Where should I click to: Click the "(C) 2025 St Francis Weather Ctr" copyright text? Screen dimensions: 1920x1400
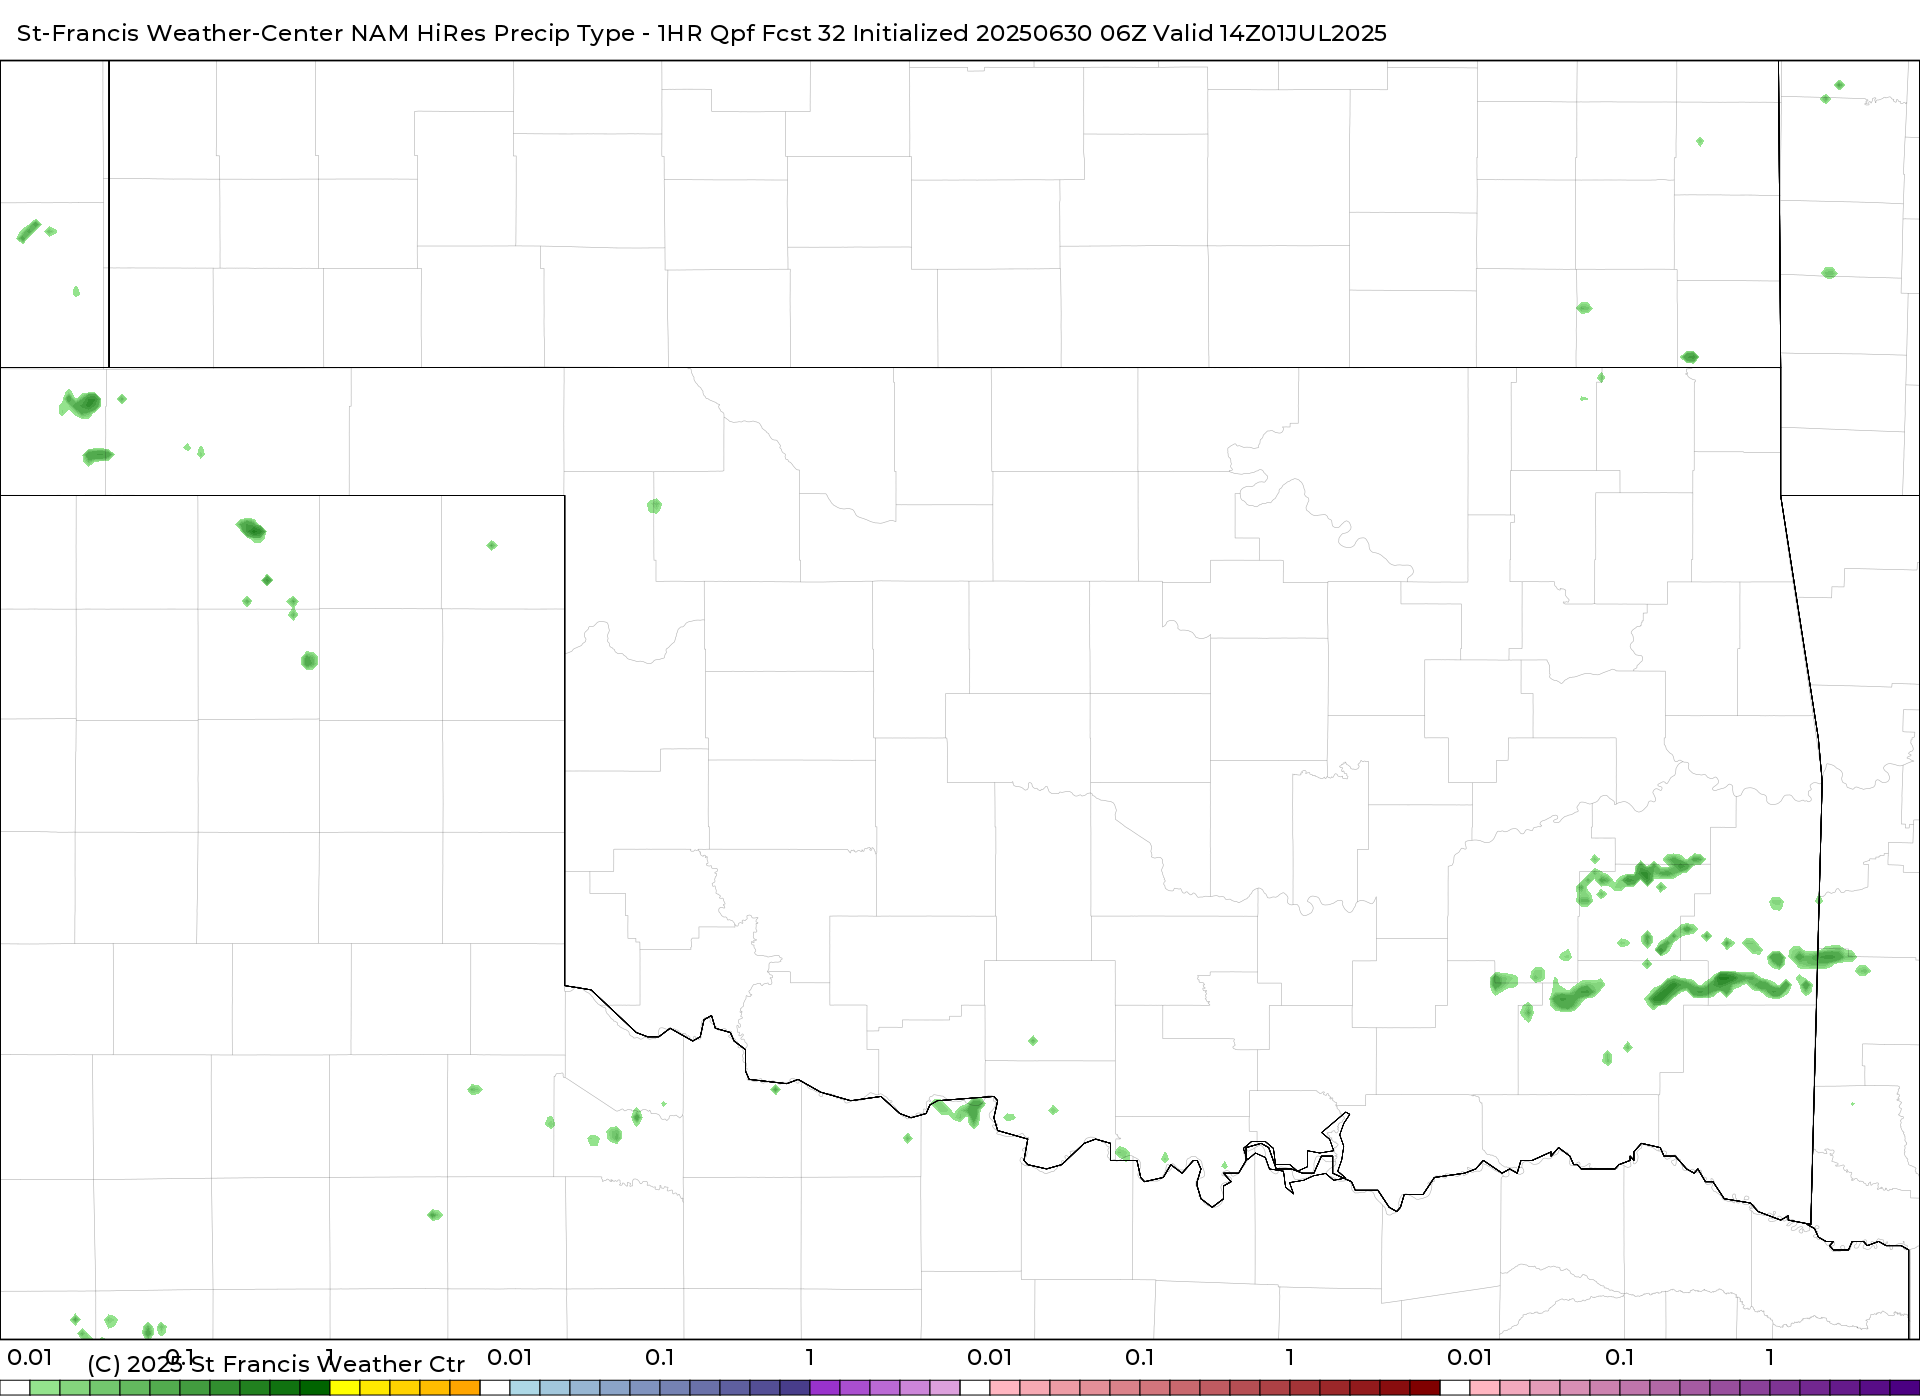276,1364
